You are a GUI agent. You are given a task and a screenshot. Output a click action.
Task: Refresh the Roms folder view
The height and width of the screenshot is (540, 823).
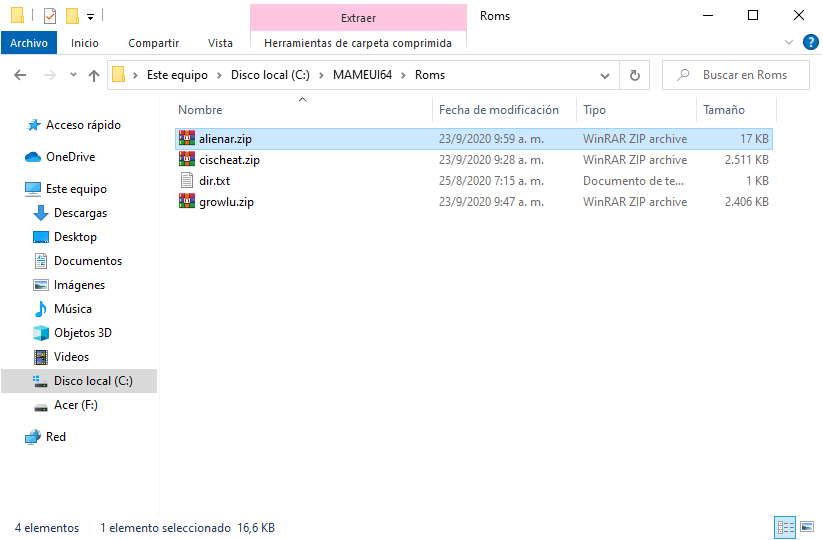(635, 76)
